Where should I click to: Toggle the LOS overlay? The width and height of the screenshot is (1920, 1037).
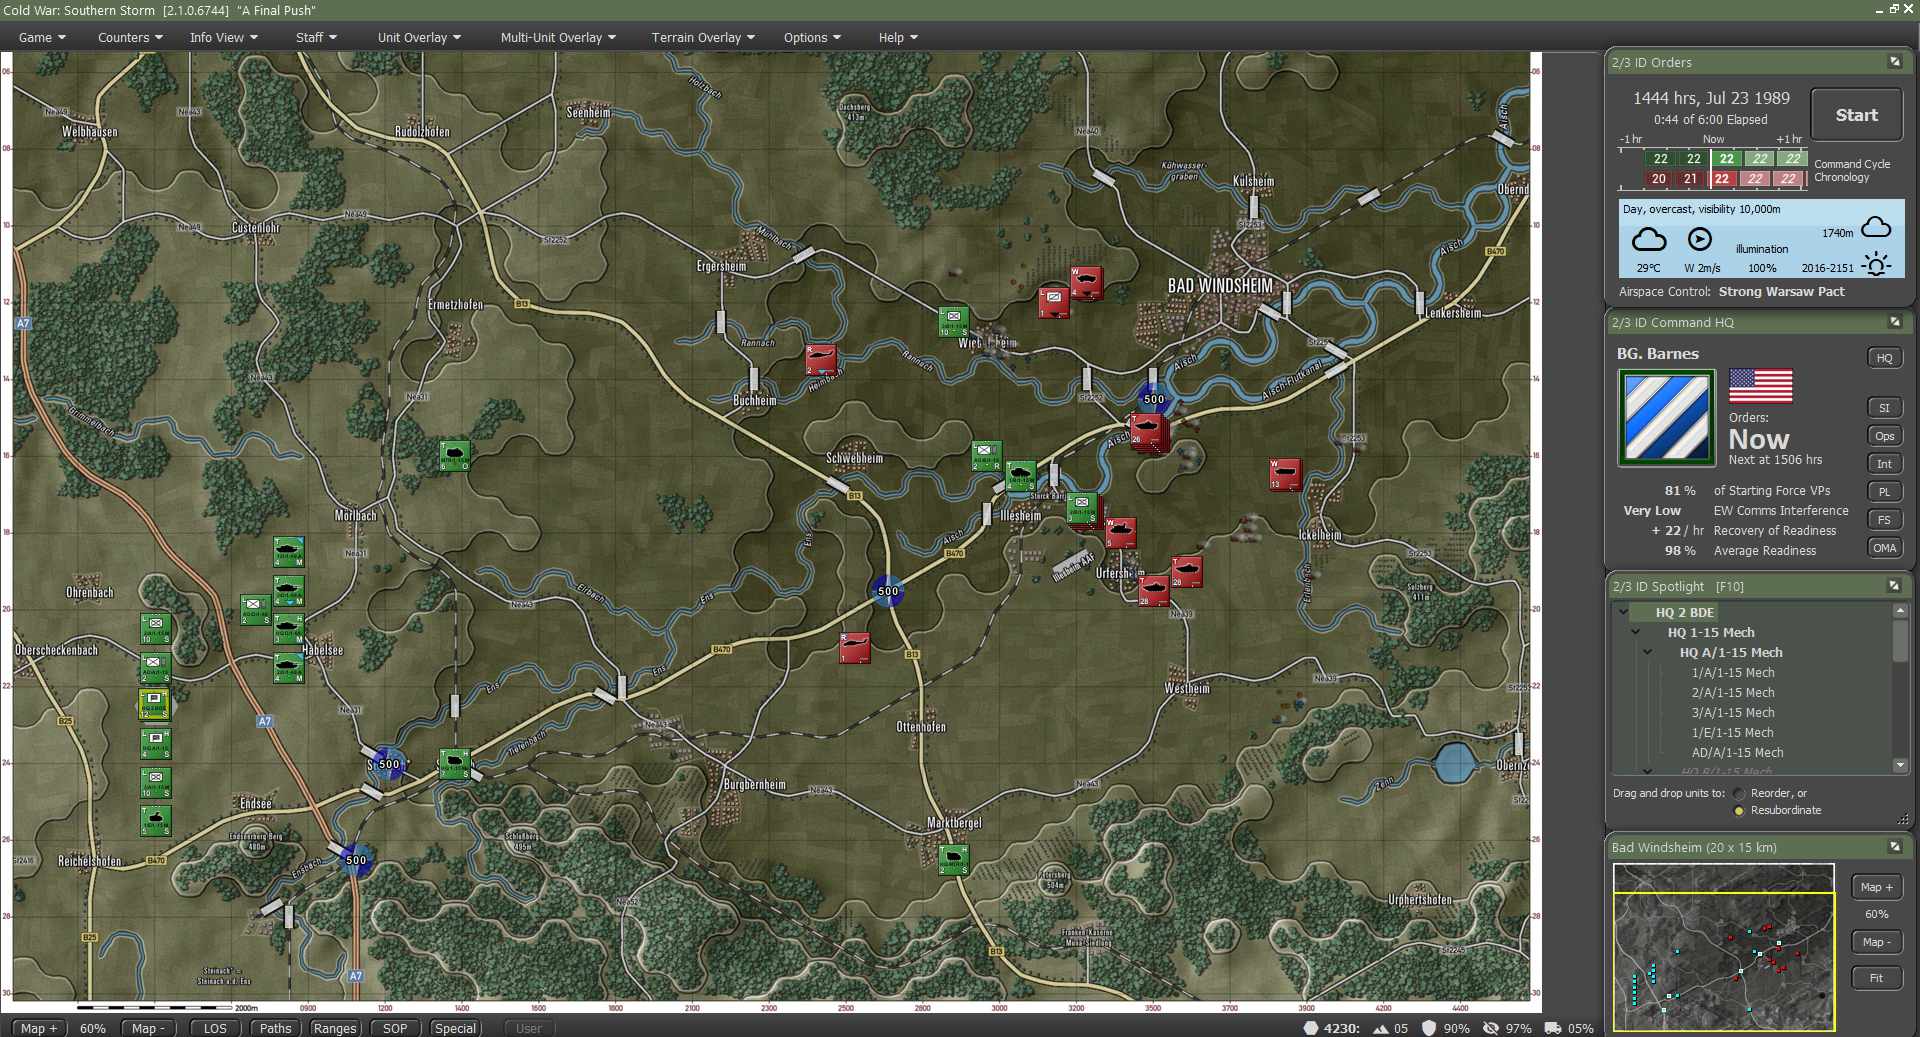click(x=215, y=1028)
